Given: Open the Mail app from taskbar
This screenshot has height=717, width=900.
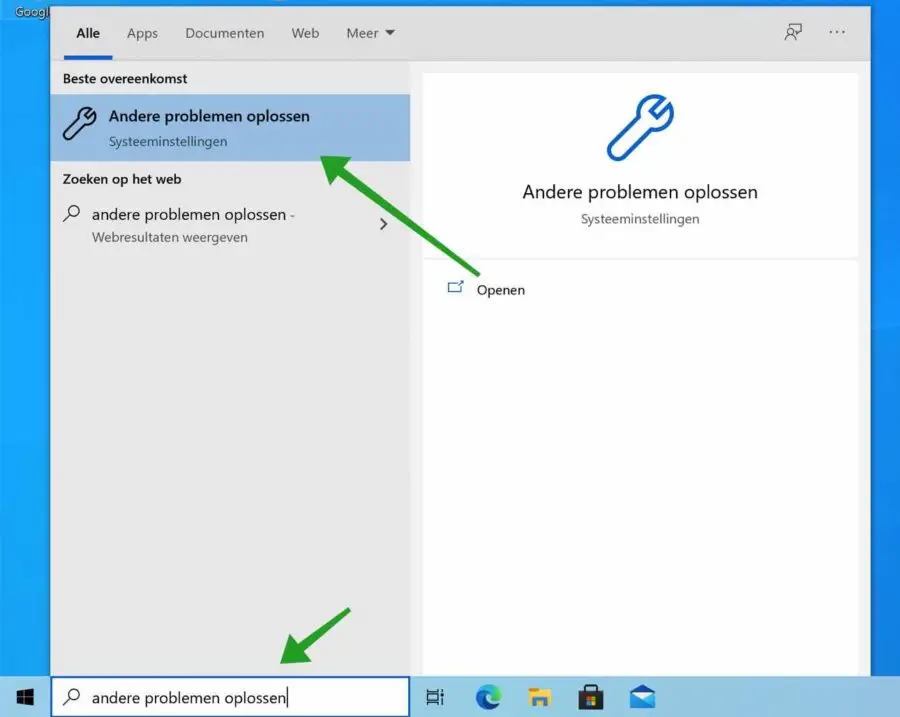Looking at the screenshot, I should [x=642, y=697].
